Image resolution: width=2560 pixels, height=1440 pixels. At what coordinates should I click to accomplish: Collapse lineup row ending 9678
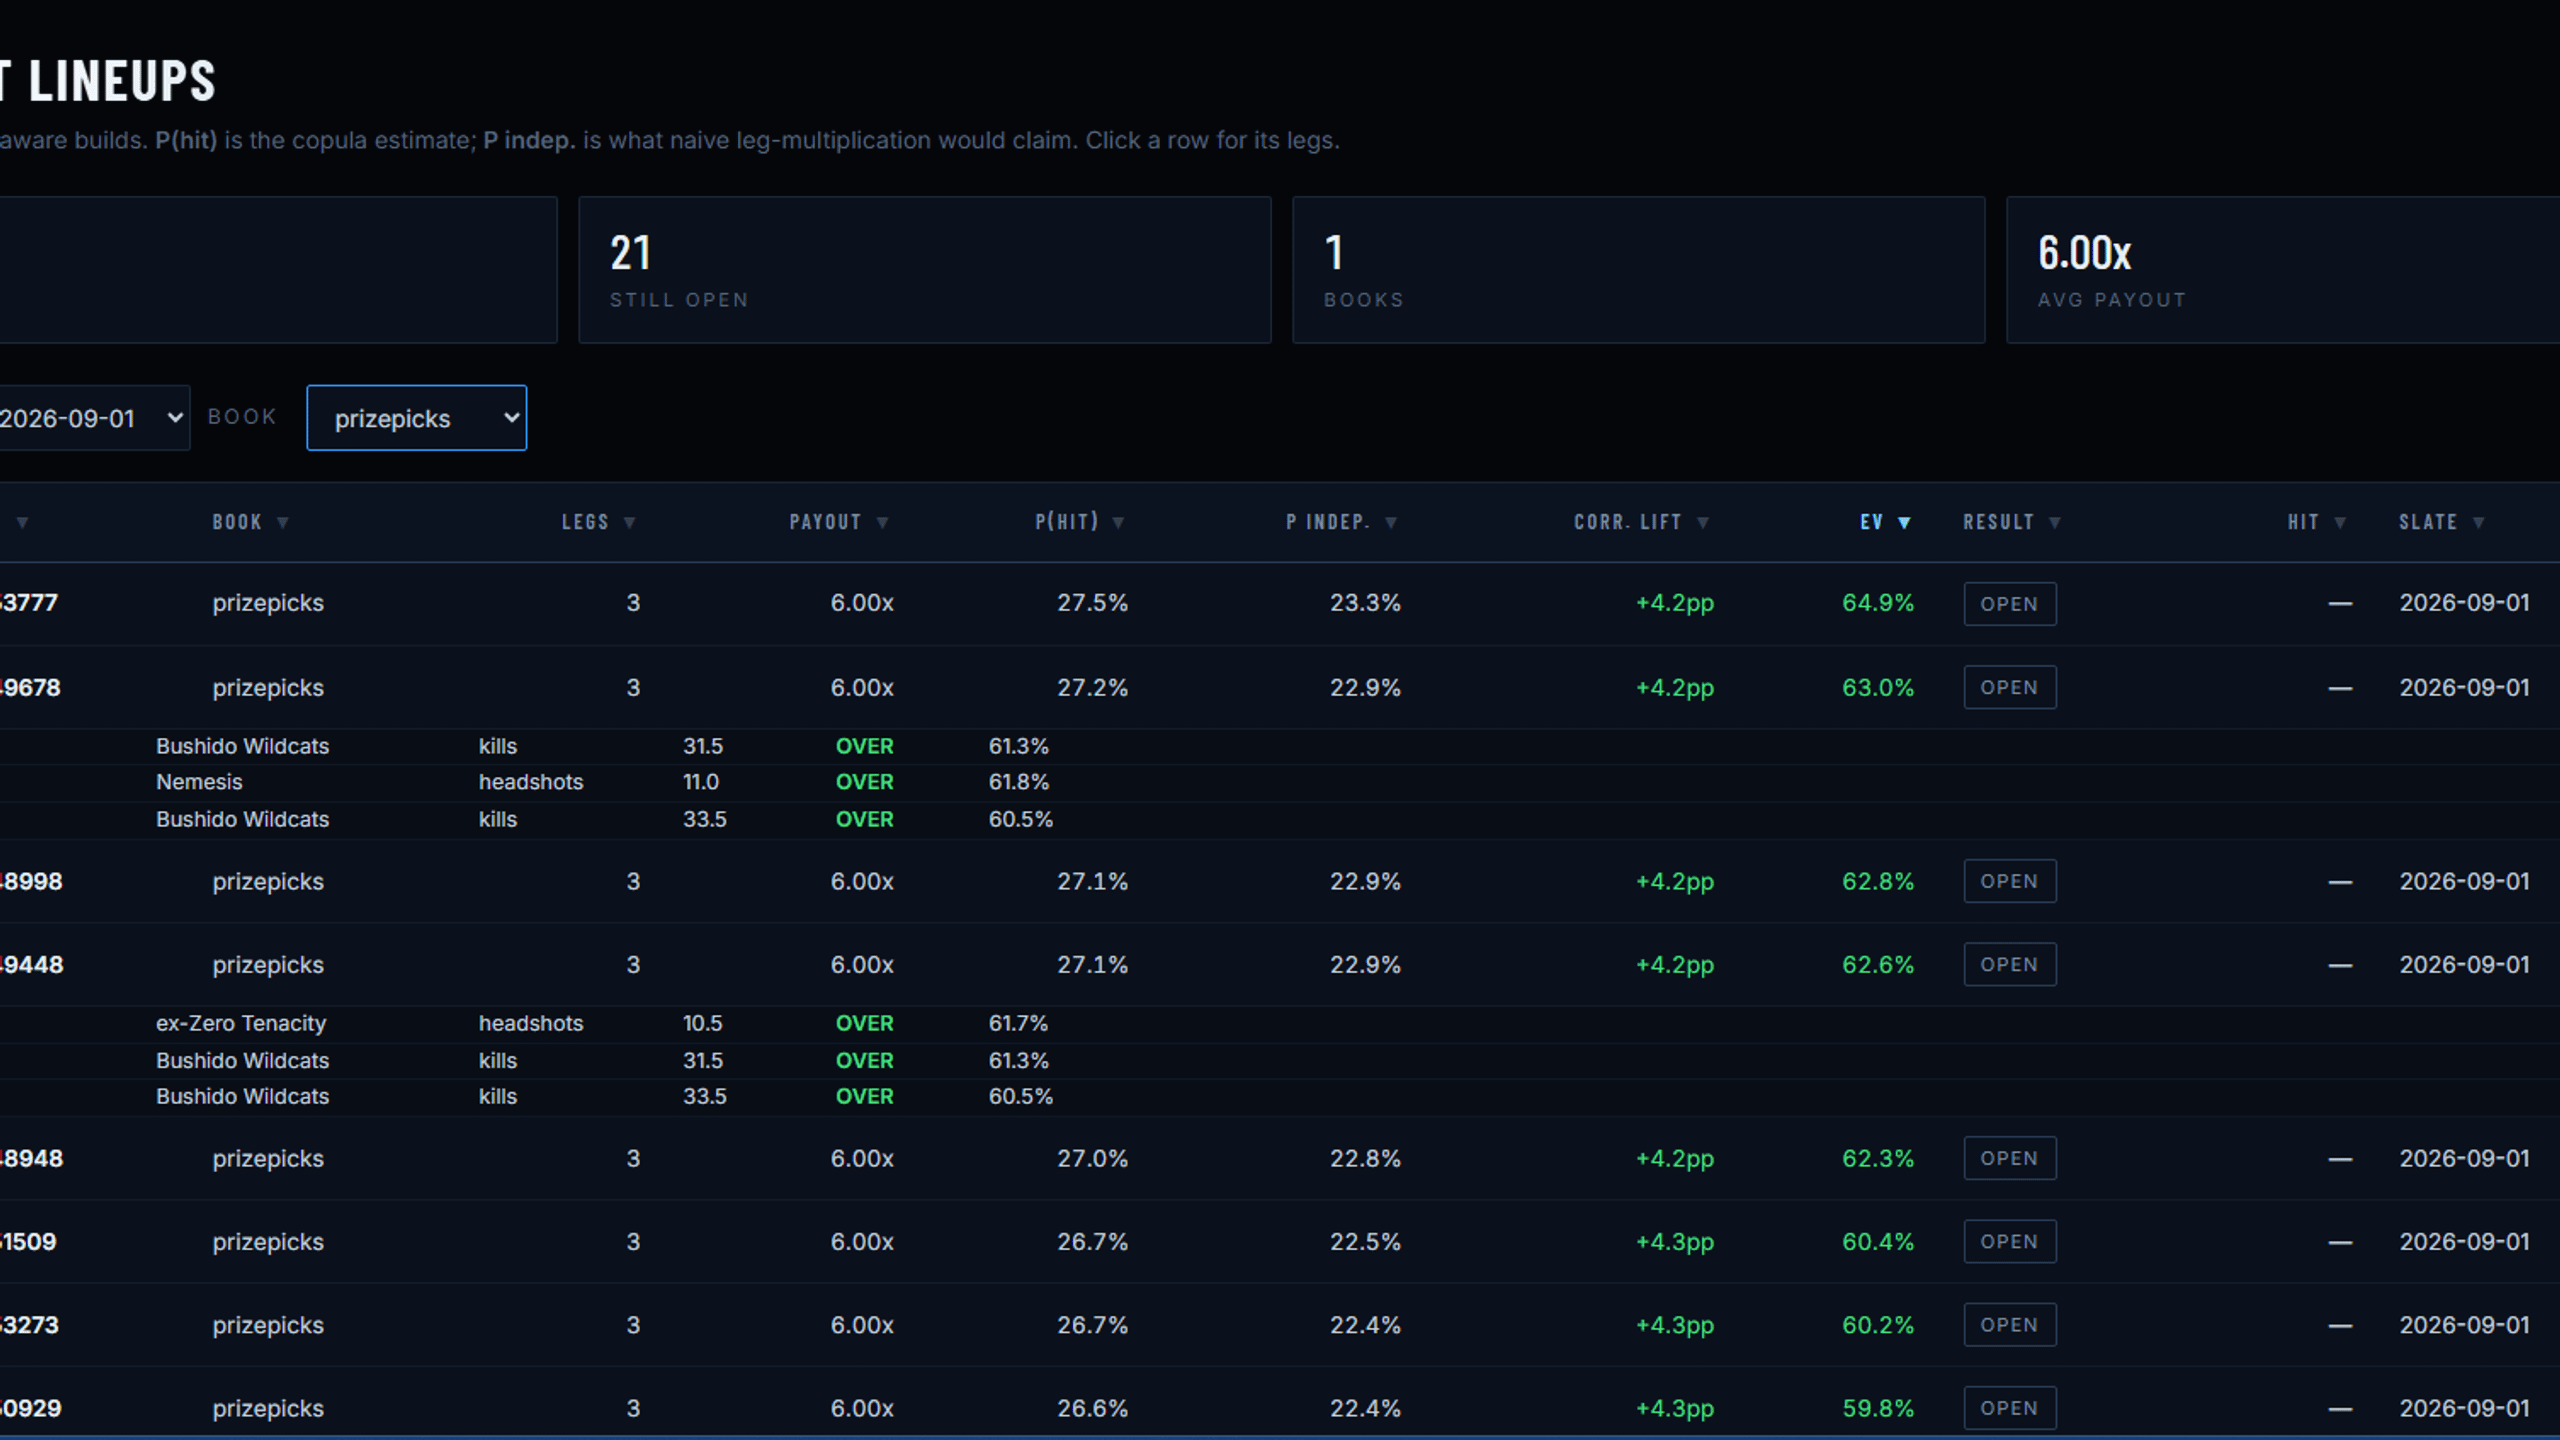pyautogui.click(x=1280, y=687)
